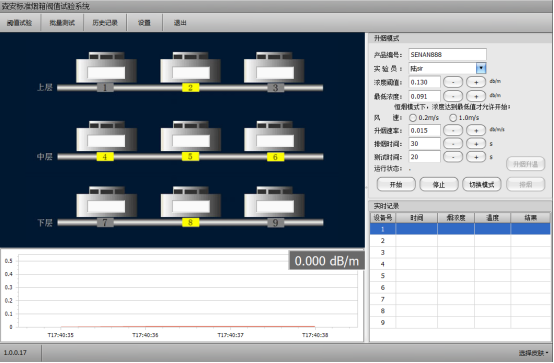Select row 5 in the real-time records table
This screenshot has width=554, height=363.
[460, 276]
